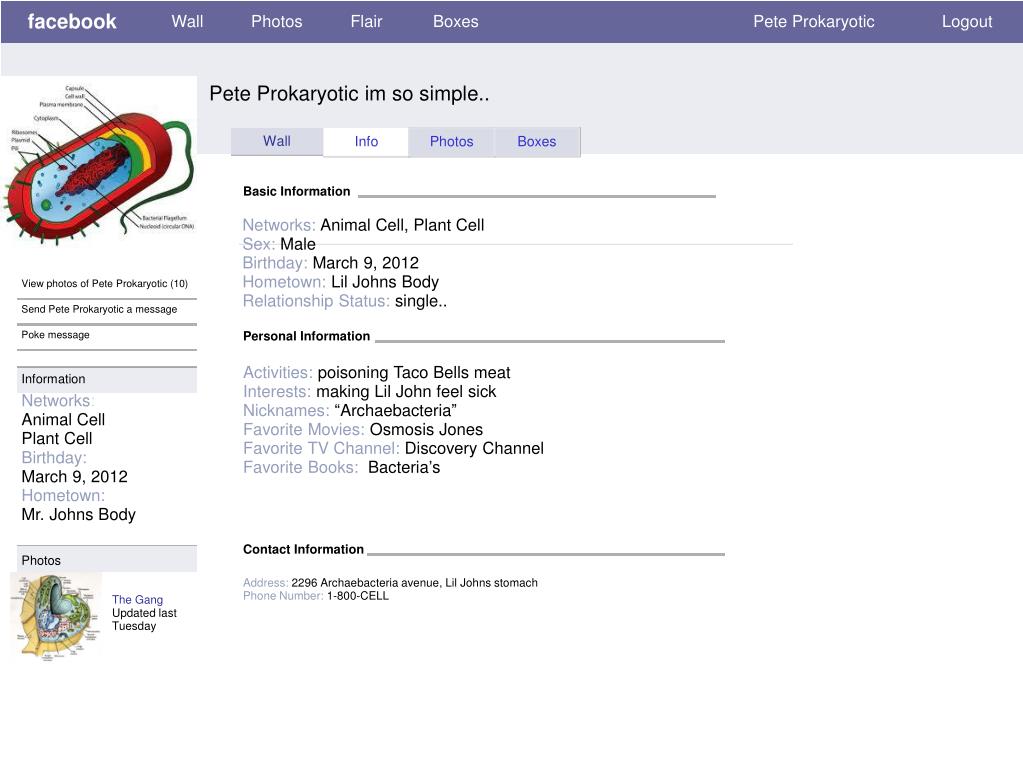Click the Relationship Status value 'single..'
This screenshot has height=767, width=1023.
click(x=421, y=301)
